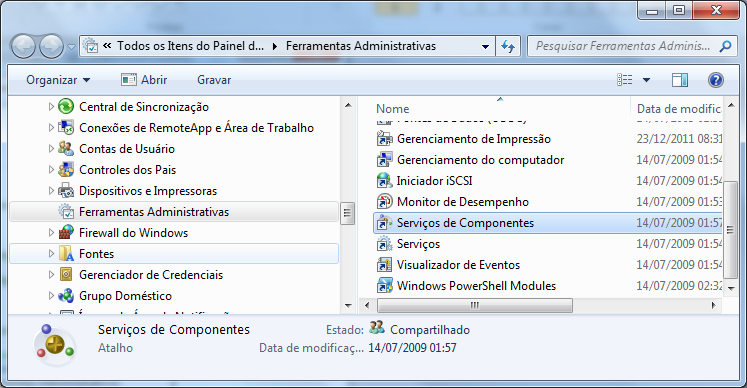
Task: Open the address bar history dropdown
Action: click(x=485, y=47)
